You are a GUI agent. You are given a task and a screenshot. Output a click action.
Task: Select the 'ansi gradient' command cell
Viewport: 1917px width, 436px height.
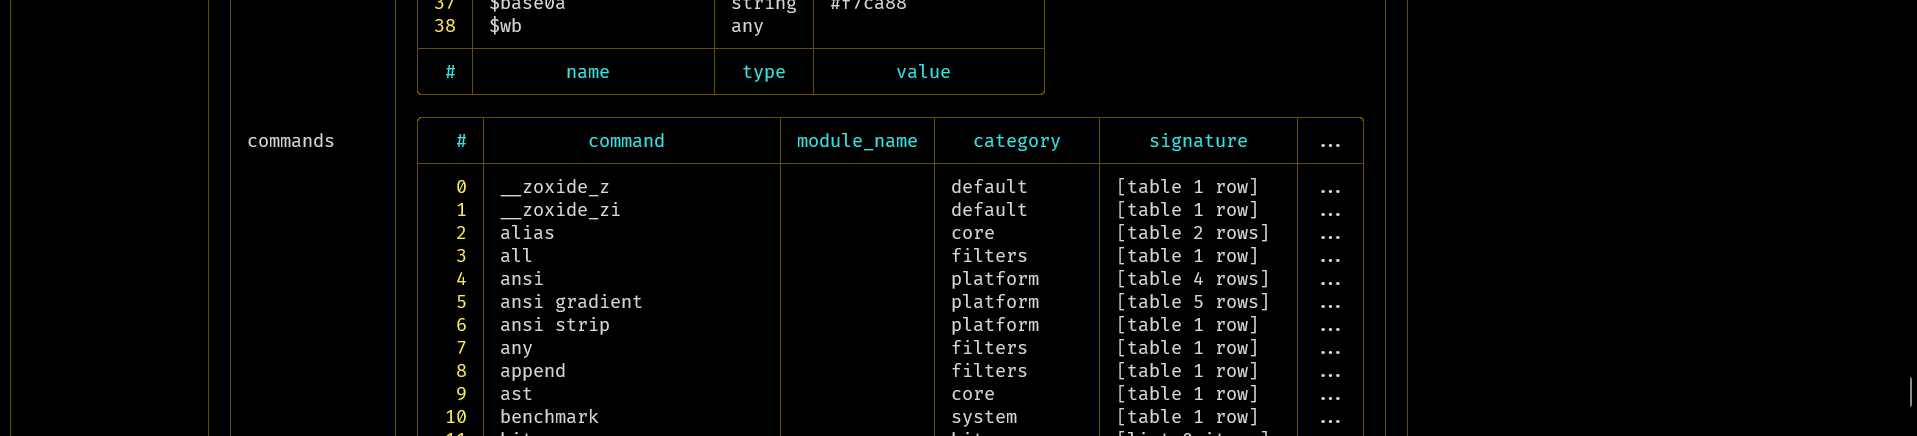click(x=571, y=302)
